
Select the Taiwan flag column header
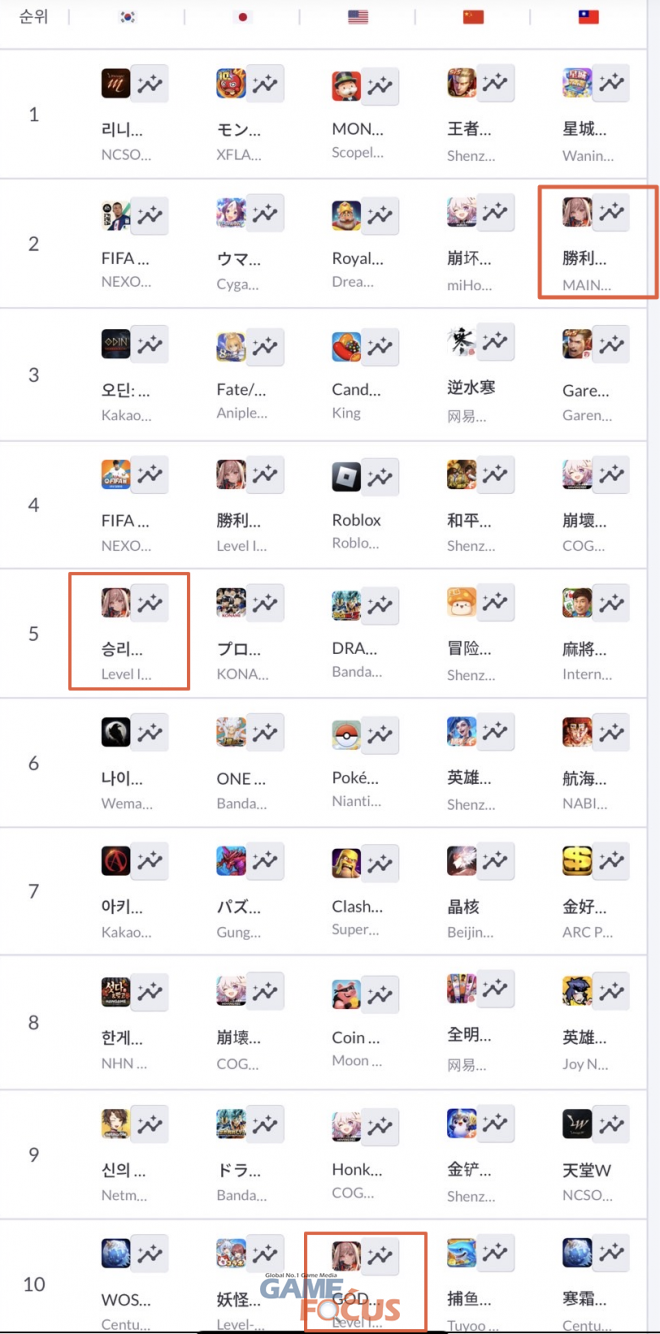coord(588,17)
